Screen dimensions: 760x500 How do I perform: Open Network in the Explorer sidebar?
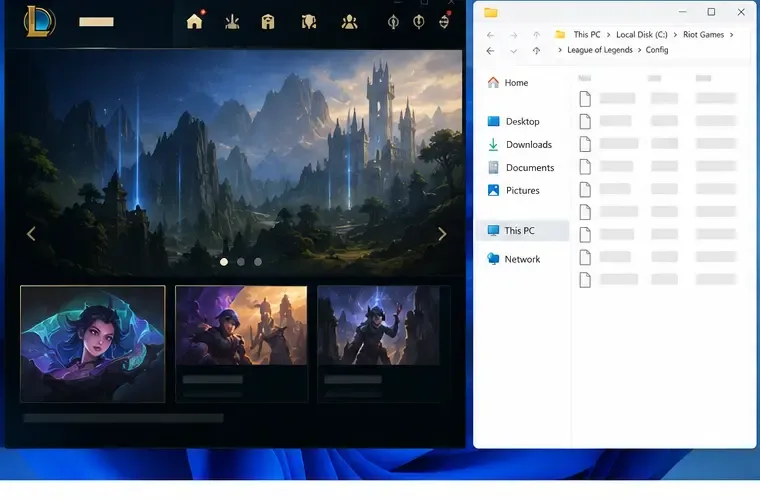pyautogui.click(x=513, y=259)
